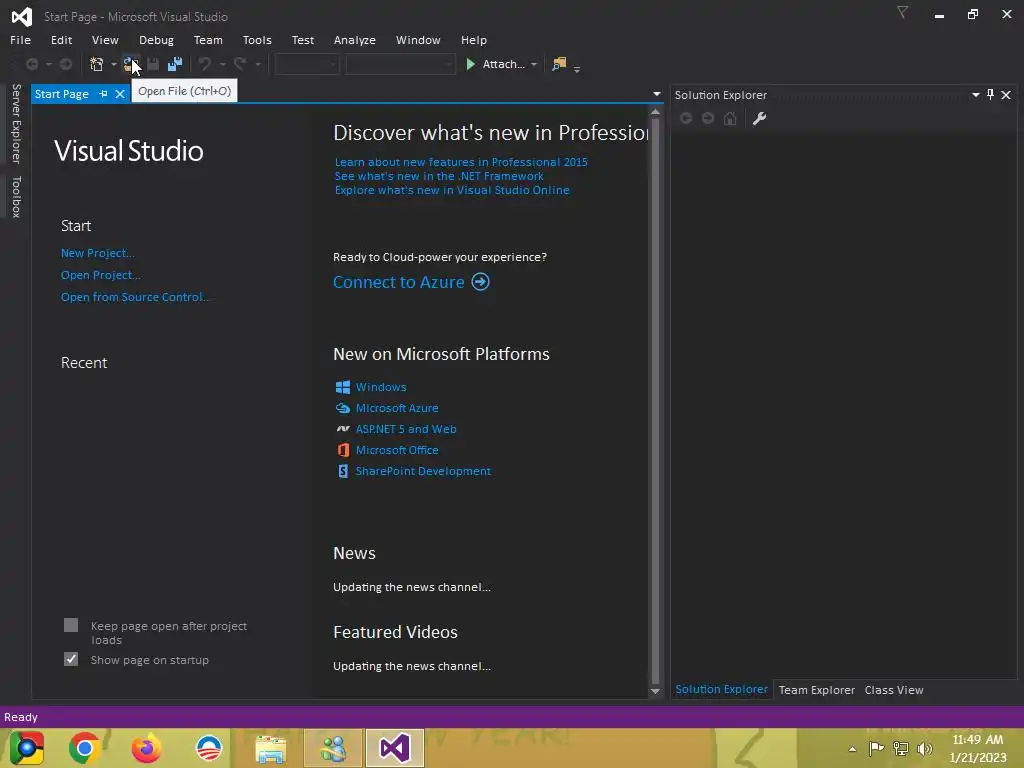Click the network icon in system tray
Screen dimensions: 1024x768
tap(901, 748)
